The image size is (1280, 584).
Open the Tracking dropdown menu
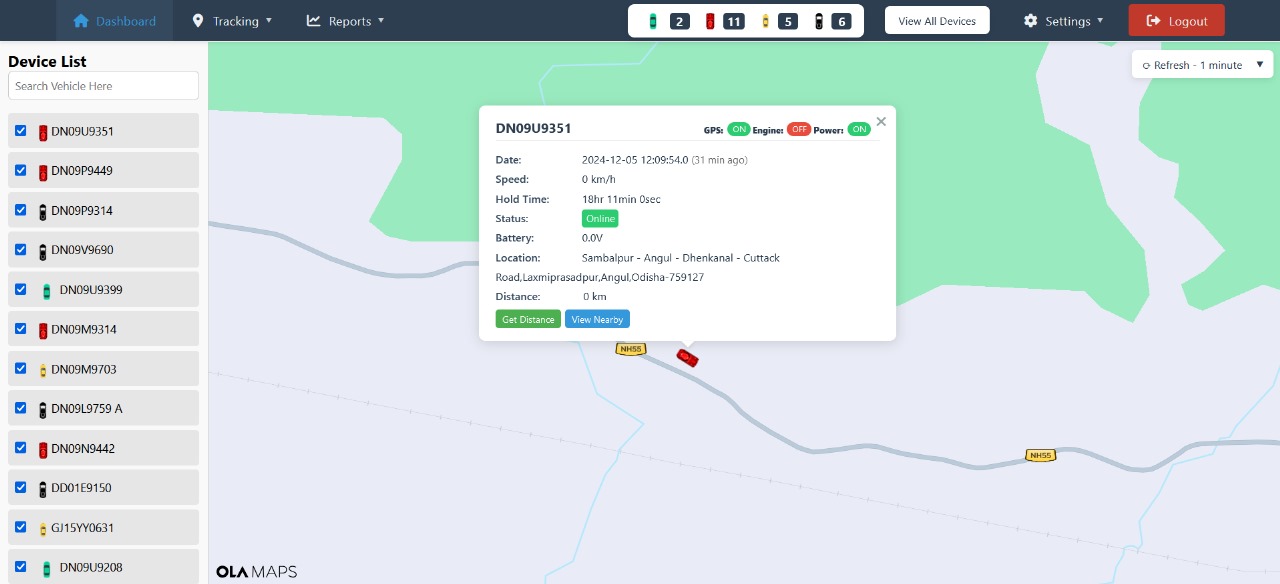[x=232, y=20]
